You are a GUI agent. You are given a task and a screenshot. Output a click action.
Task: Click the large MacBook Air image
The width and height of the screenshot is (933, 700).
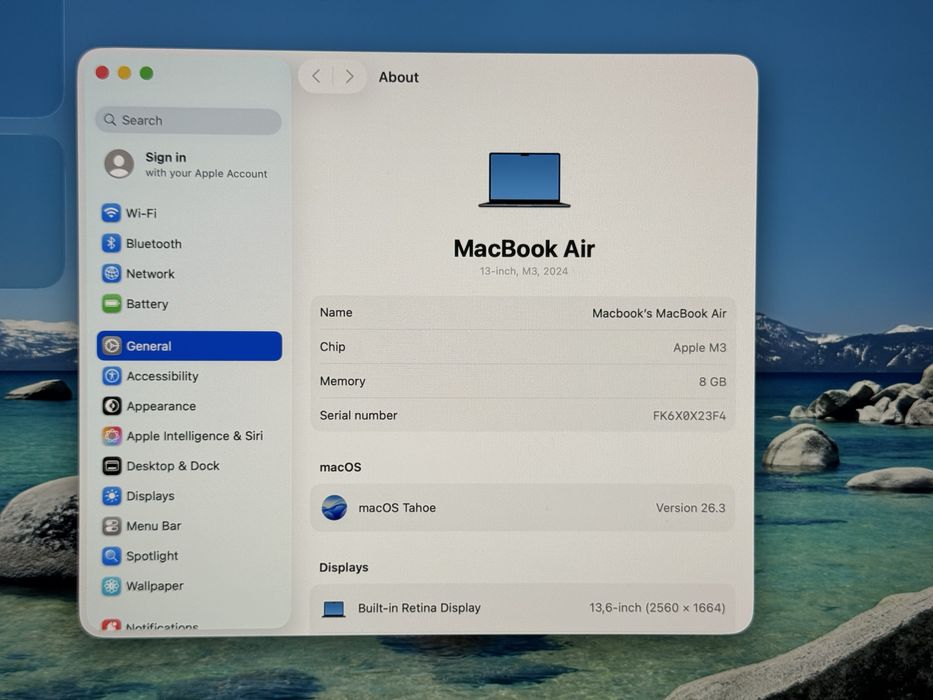tap(524, 180)
